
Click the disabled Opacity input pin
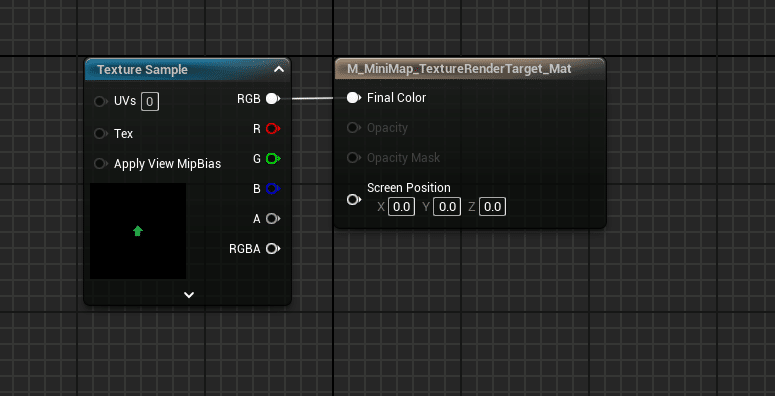pos(353,128)
